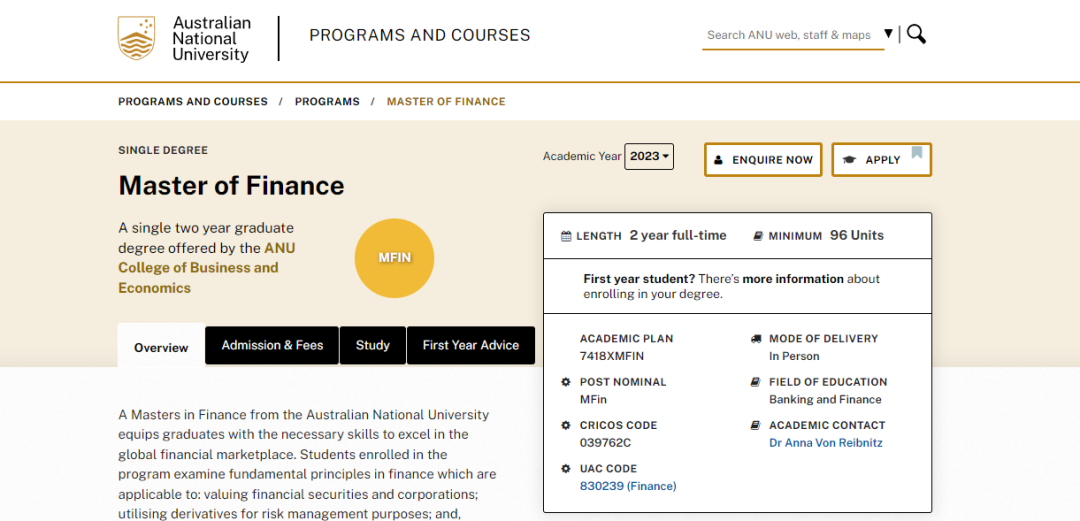This screenshot has width=1080, height=521.
Task: Click the Australian National University wordmark
Action: tap(211, 39)
